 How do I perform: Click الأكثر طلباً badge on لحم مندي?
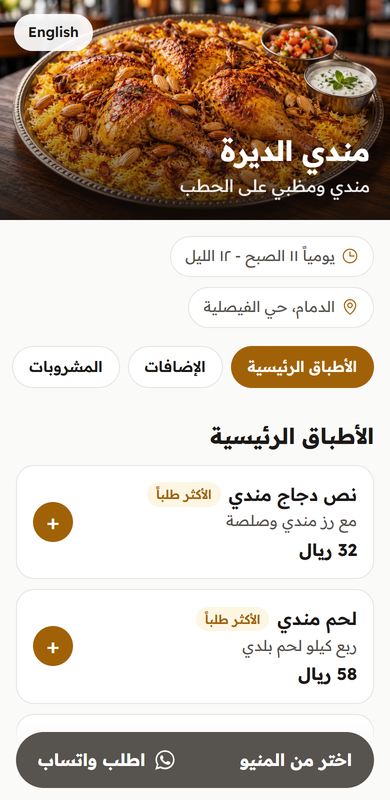(233, 619)
